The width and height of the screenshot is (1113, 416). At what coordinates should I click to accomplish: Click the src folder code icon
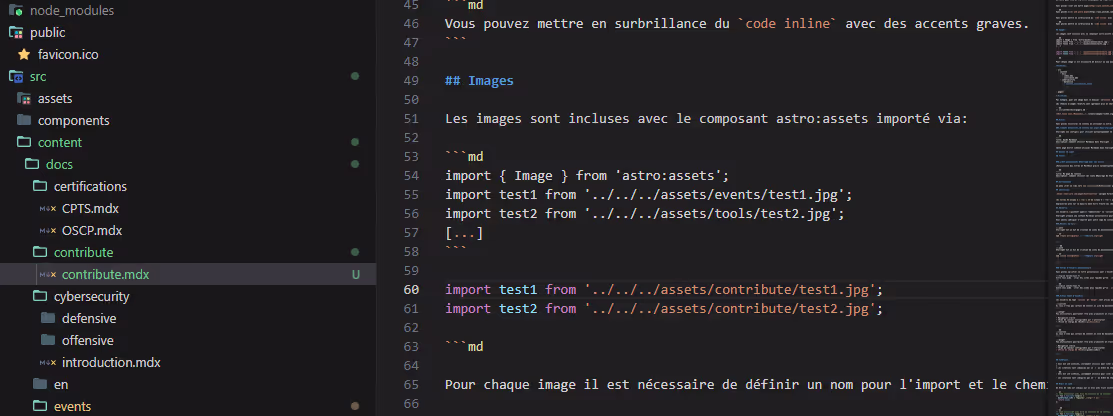click(x=16, y=76)
